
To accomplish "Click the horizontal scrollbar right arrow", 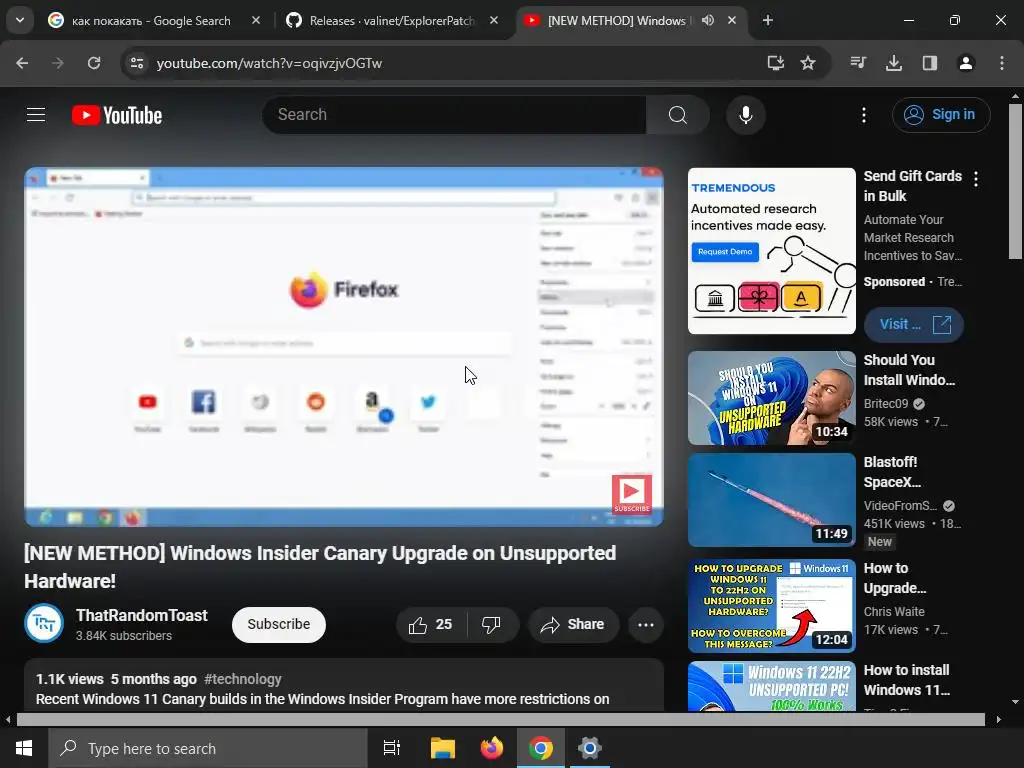I will pos(999,720).
